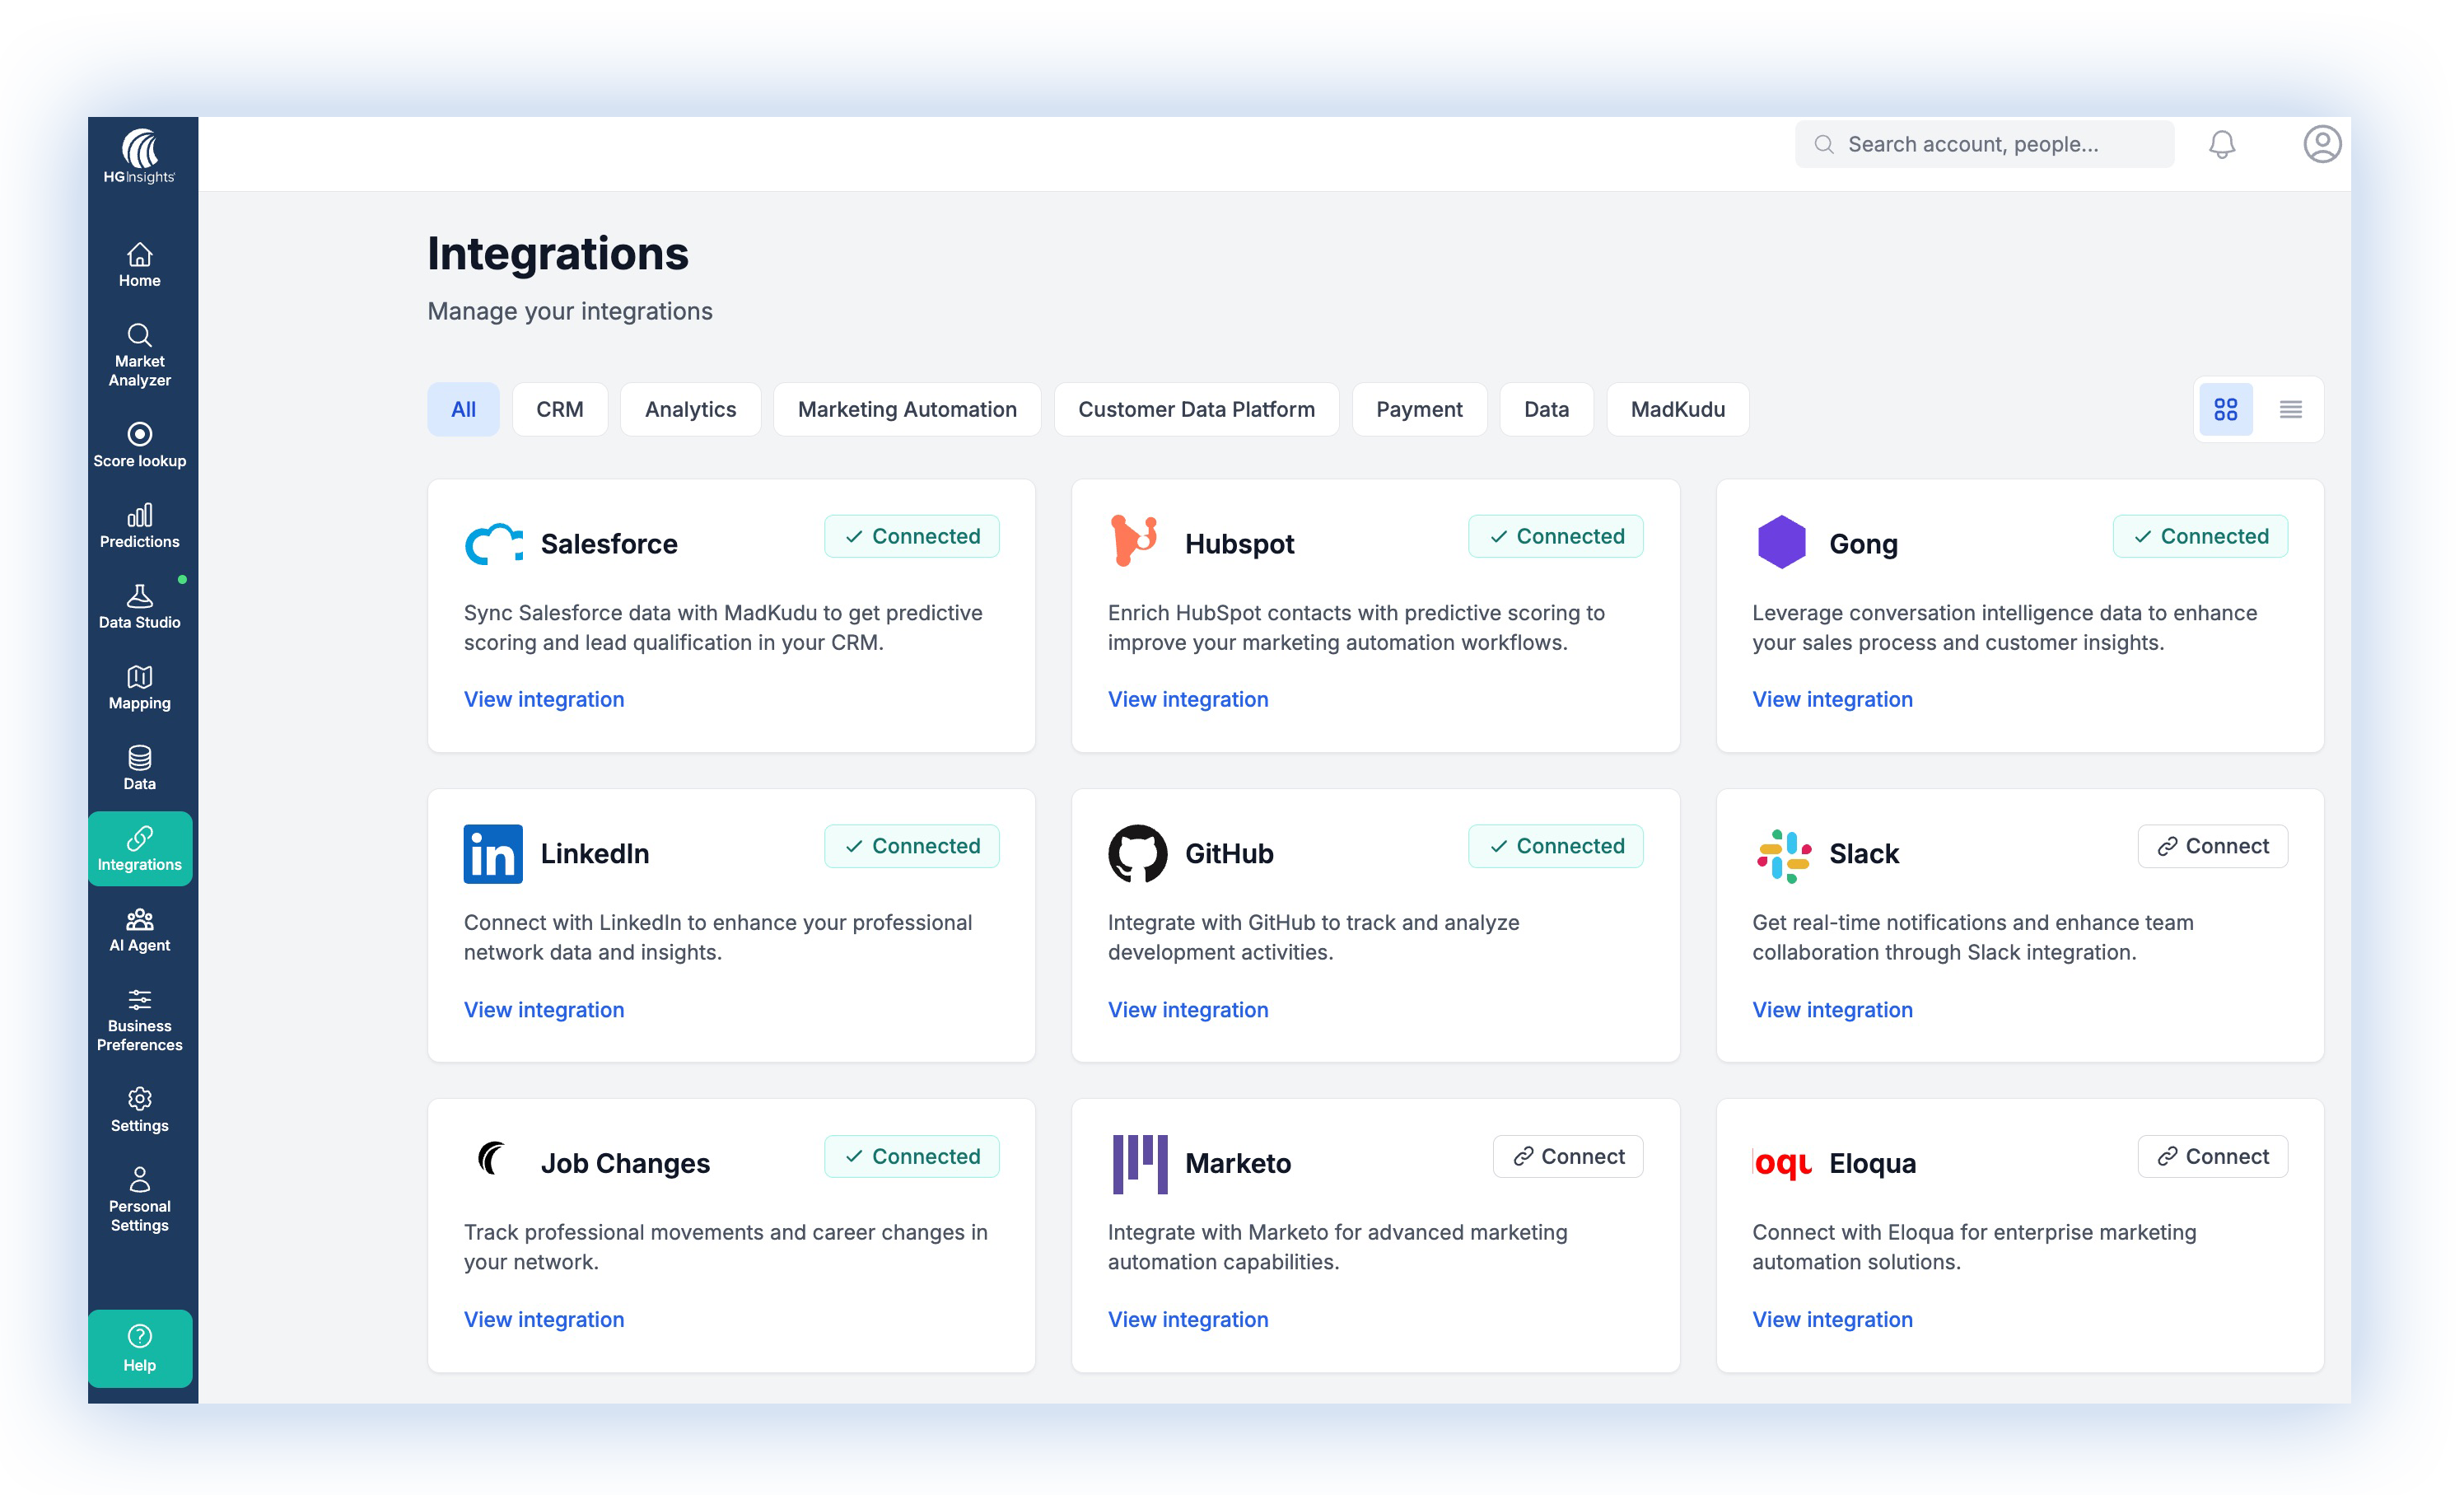The width and height of the screenshot is (2464, 1495).
Task: Open Business Preferences in sidebar
Action: [139, 1019]
